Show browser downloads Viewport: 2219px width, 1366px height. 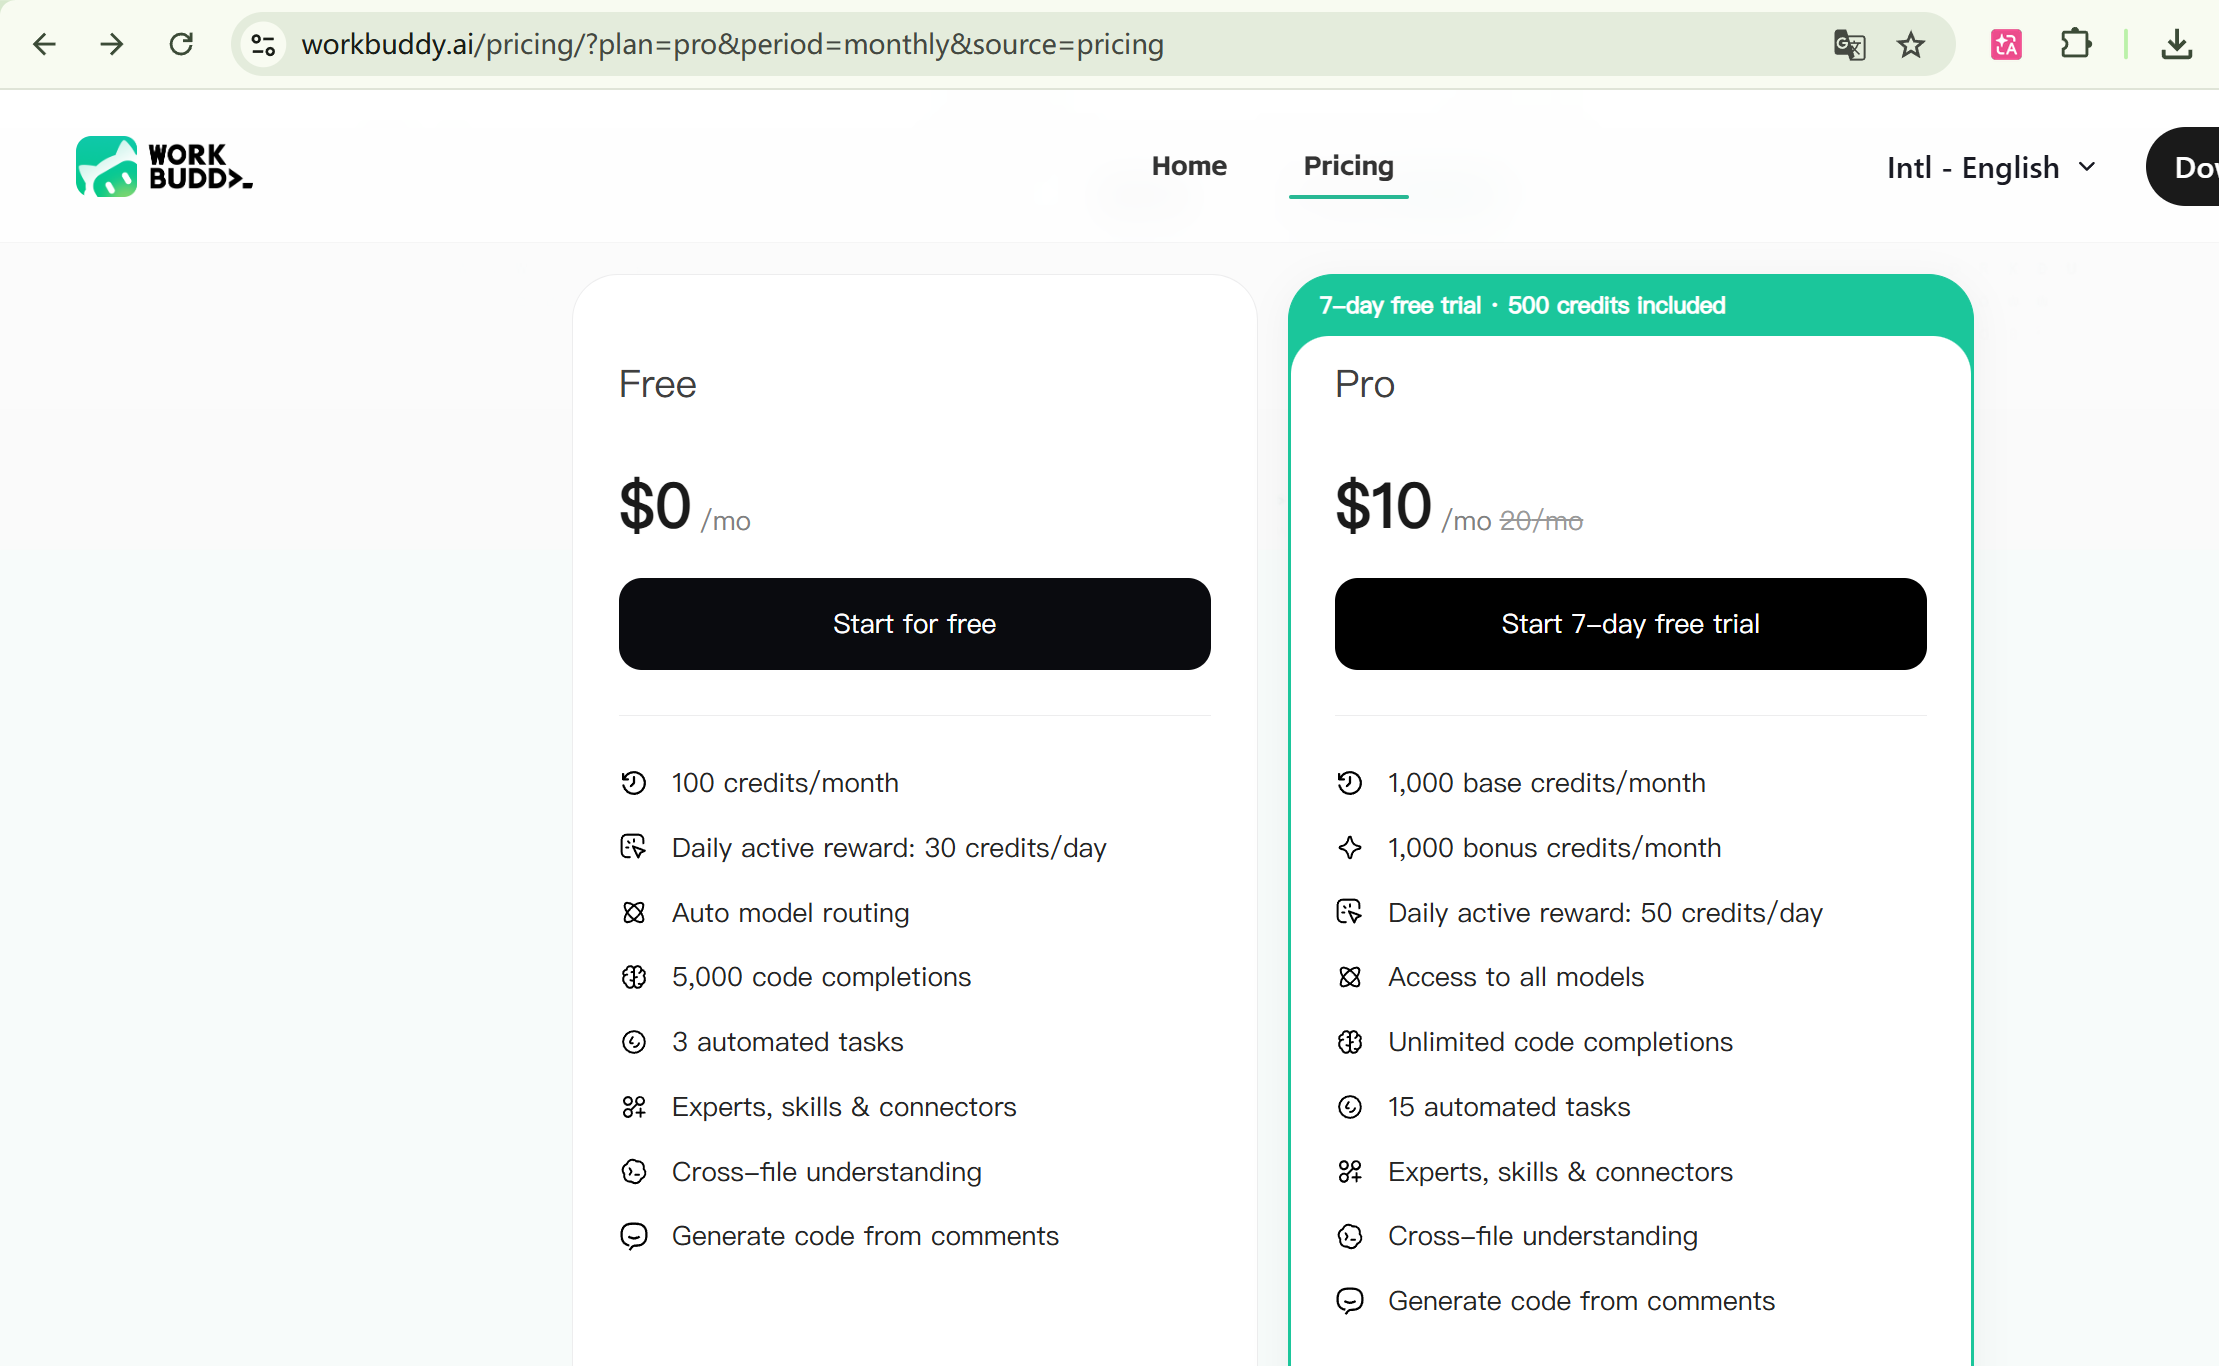tap(2177, 44)
